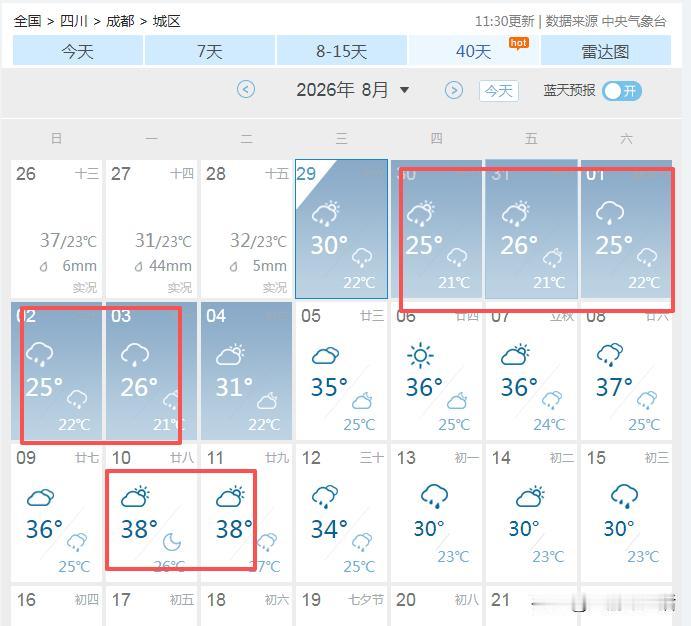Select the 44mm rainfall on day 27

click(x=170, y=266)
